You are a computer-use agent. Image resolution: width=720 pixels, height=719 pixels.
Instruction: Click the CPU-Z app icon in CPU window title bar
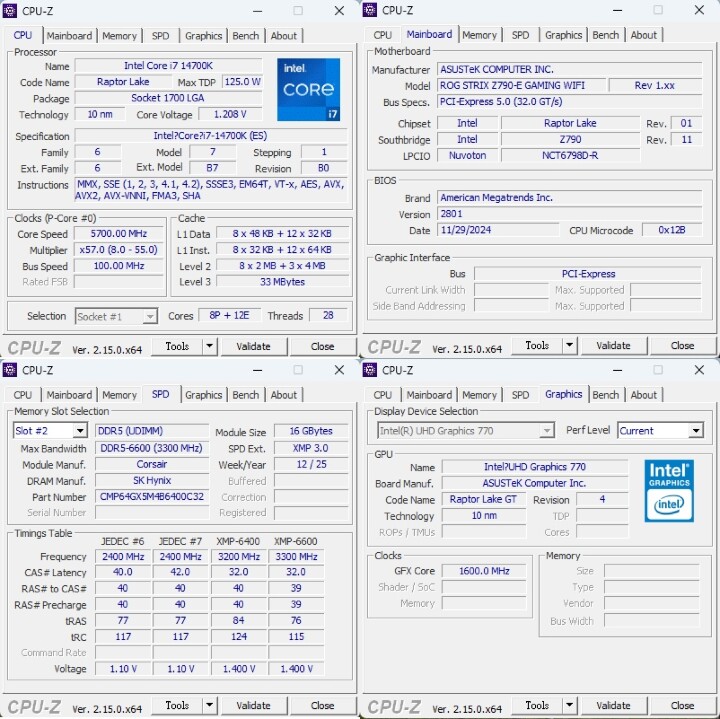pos(10,11)
